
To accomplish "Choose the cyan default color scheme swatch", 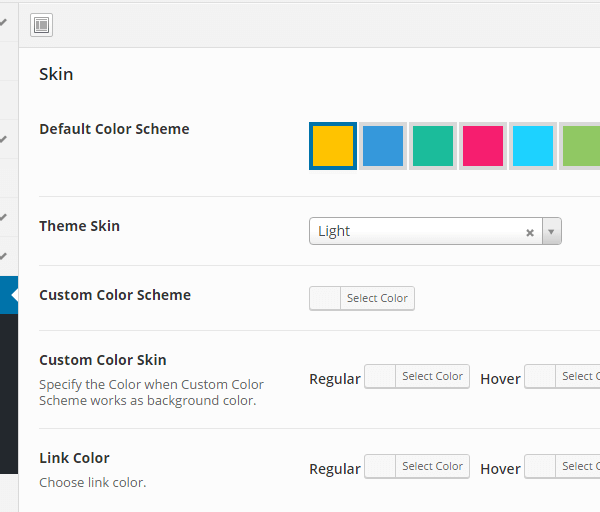I will (x=533, y=146).
